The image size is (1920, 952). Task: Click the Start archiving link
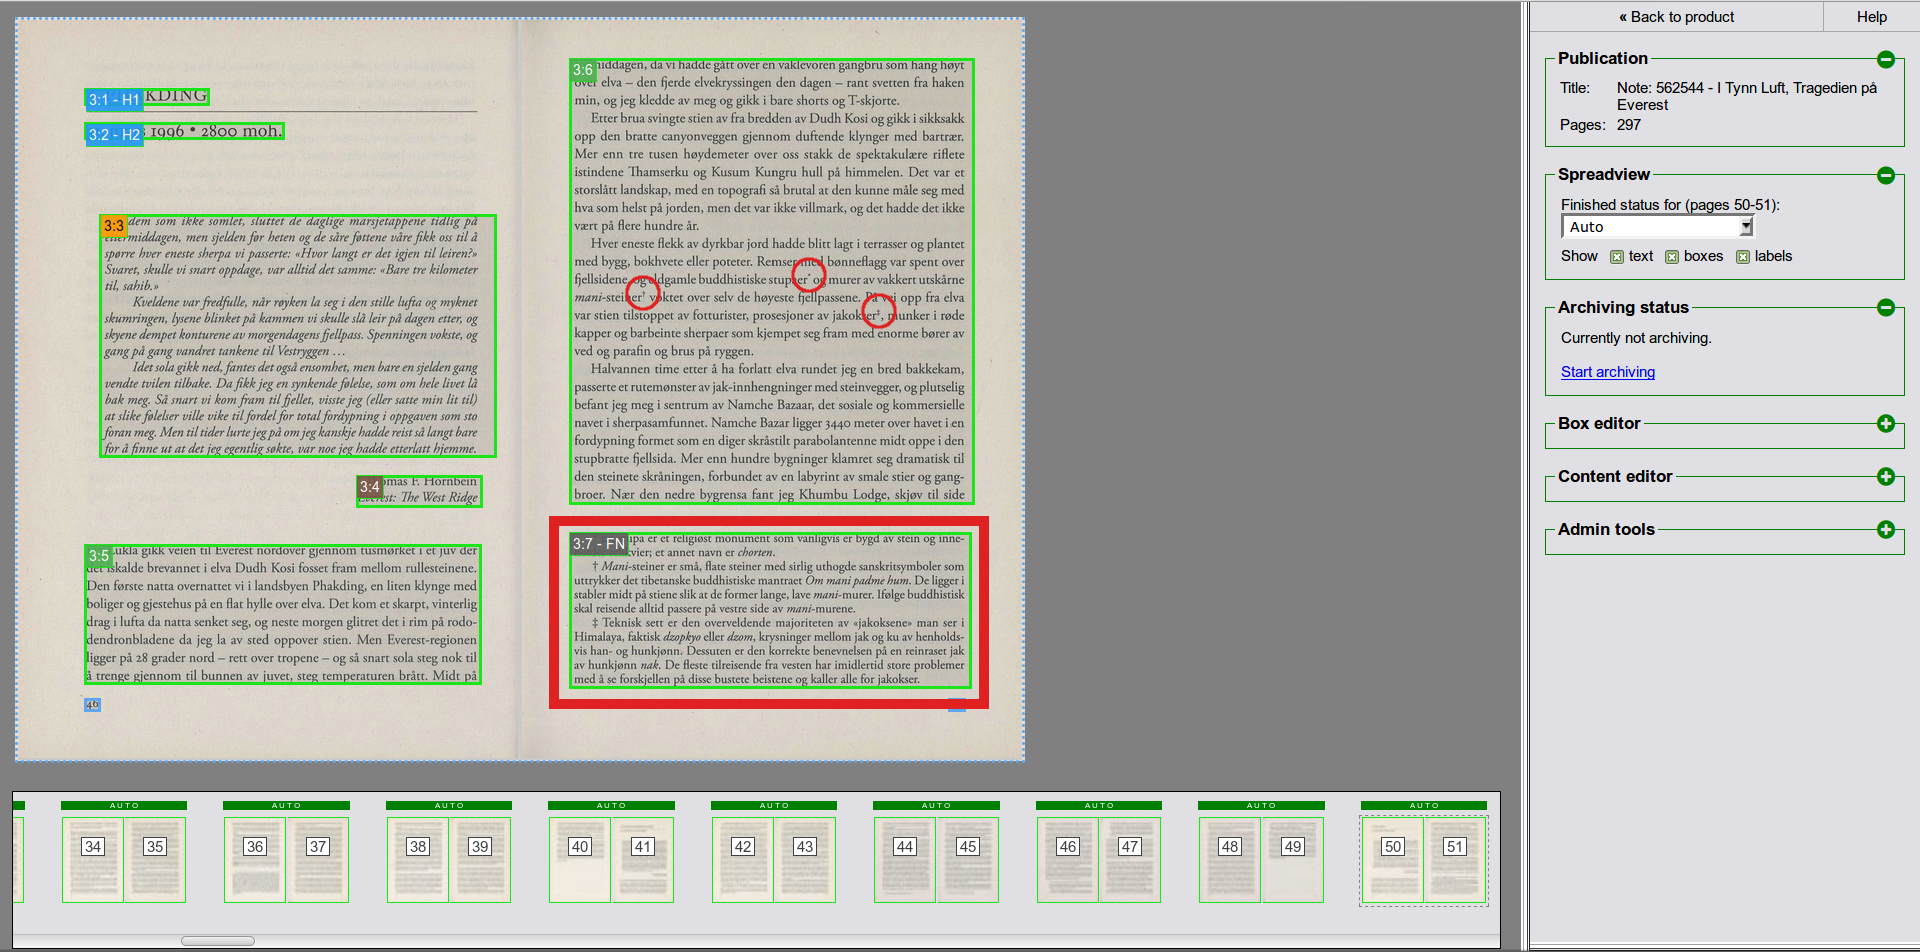tap(1607, 372)
